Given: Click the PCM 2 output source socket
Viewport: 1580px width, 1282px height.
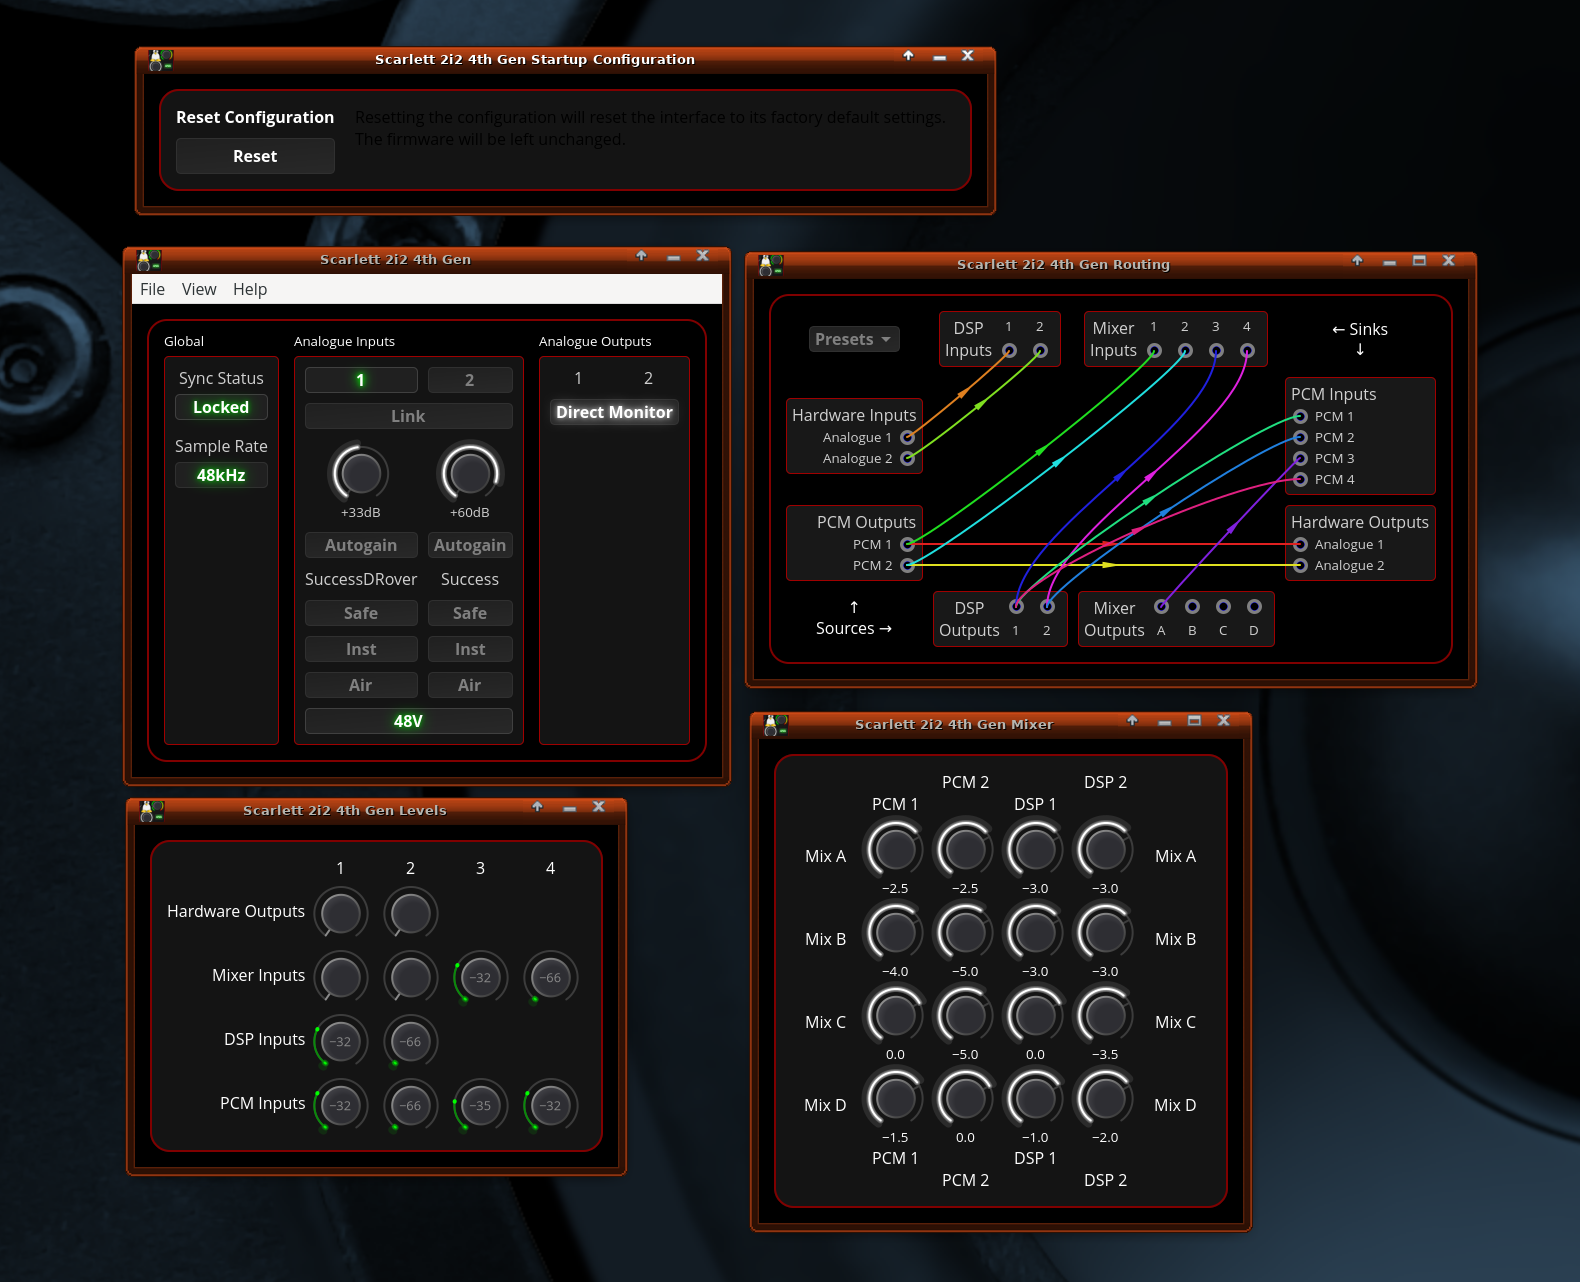Looking at the screenshot, I should pyautogui.click(x=907, y=565).
